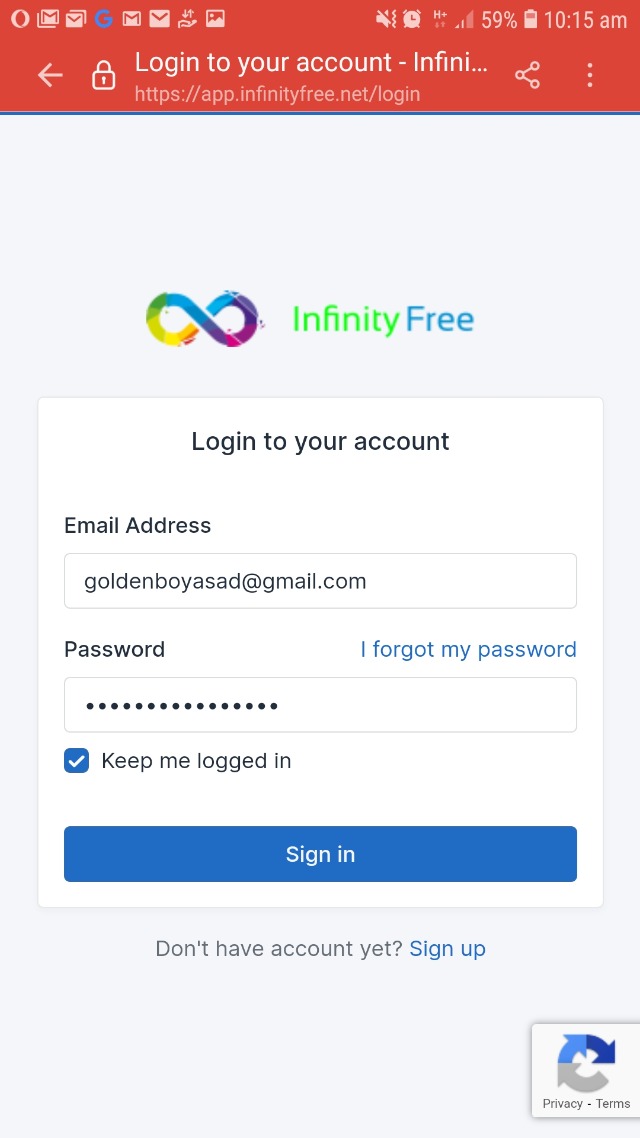Screen dimensions: 640x1138
Task: Open the I forgot my password link
Action: pyautogui.click(x=468, y=650)
